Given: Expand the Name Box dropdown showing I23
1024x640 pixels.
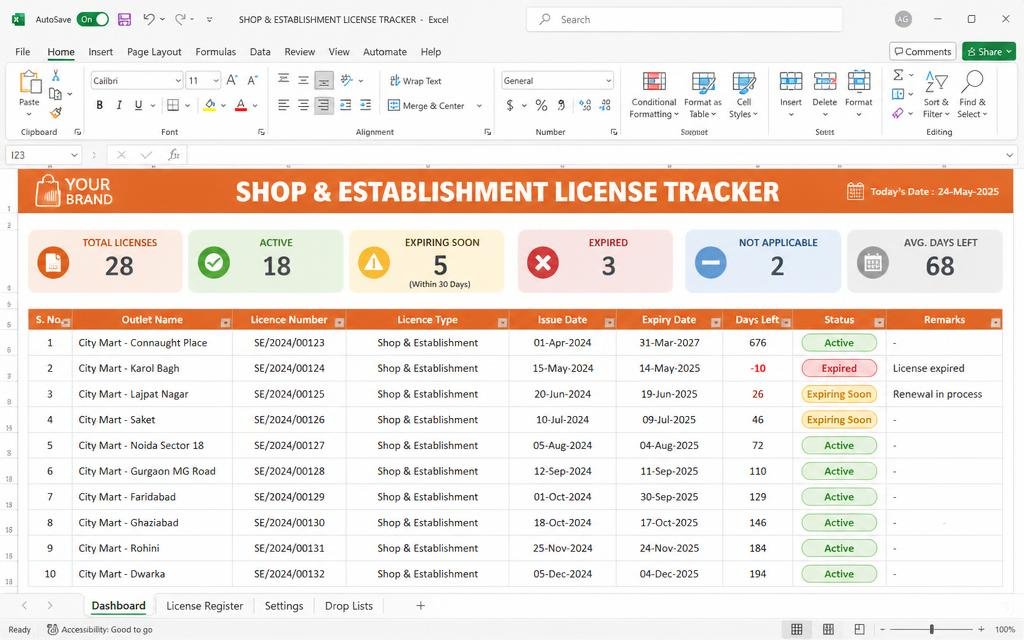Looking at the screenshot, I should (74, 155).
